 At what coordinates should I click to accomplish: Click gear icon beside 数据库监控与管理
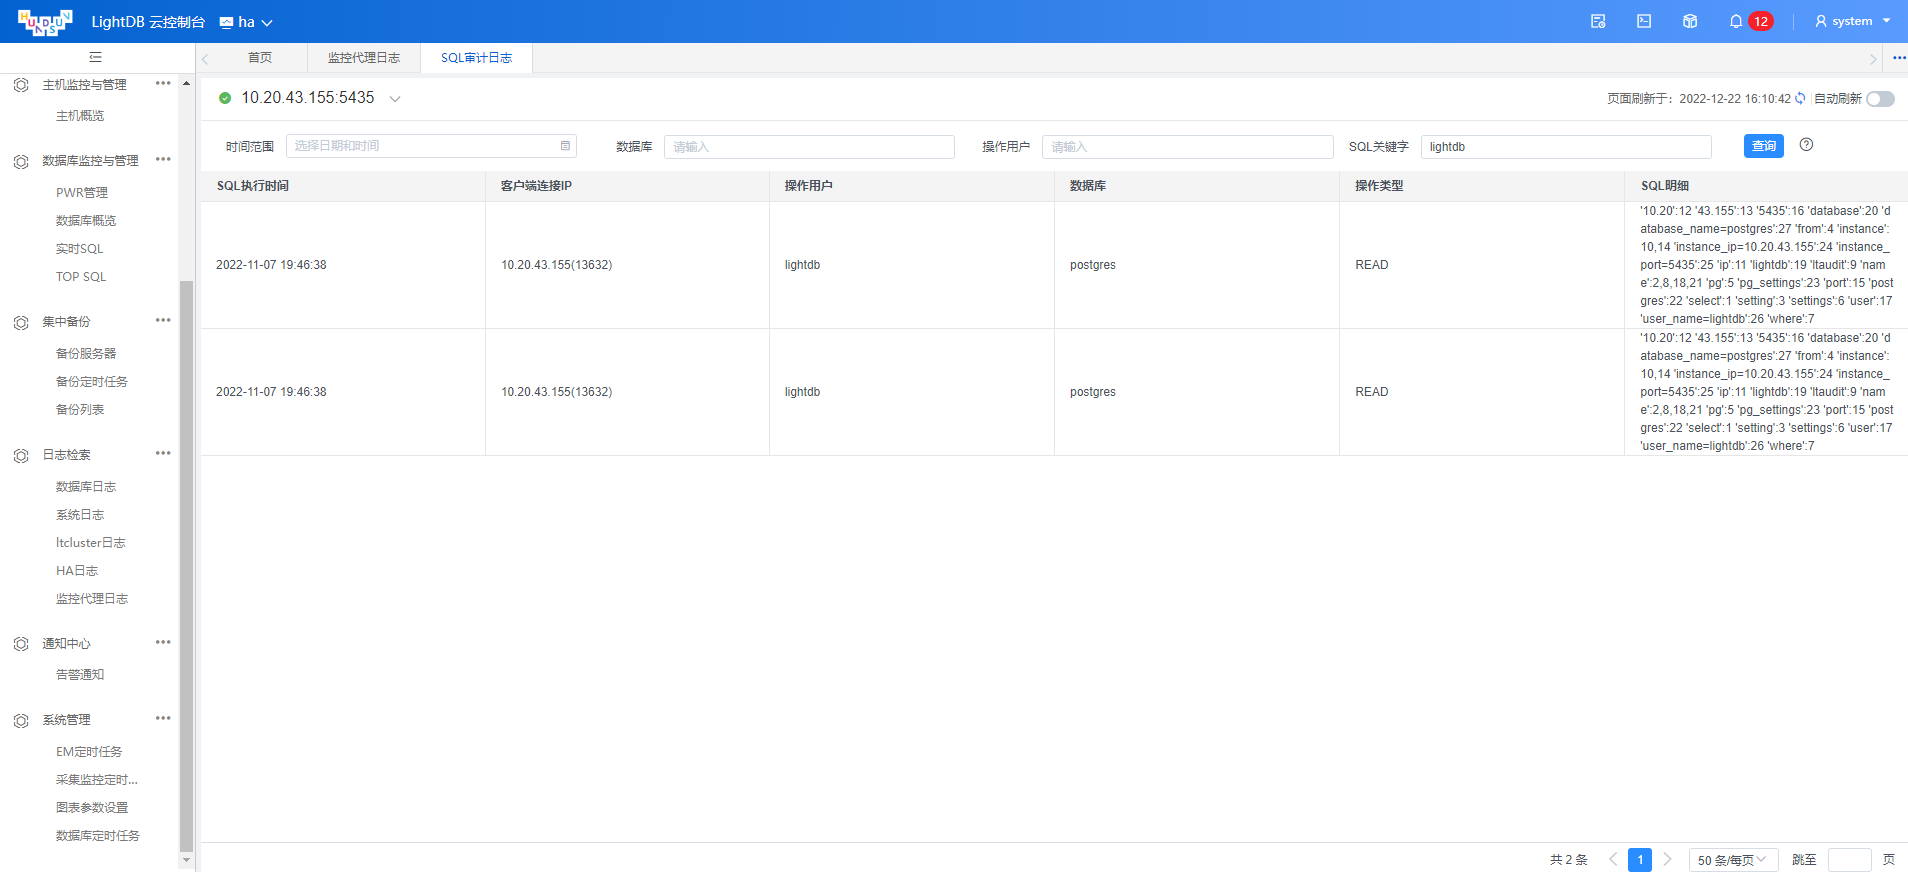click(21, 161)
